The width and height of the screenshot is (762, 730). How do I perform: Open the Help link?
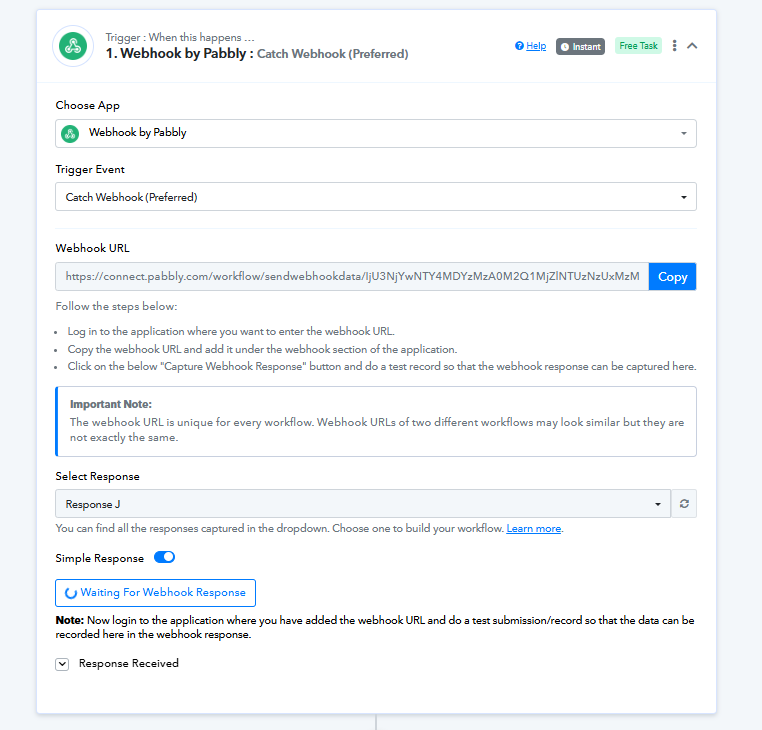(x=531, y=46)
